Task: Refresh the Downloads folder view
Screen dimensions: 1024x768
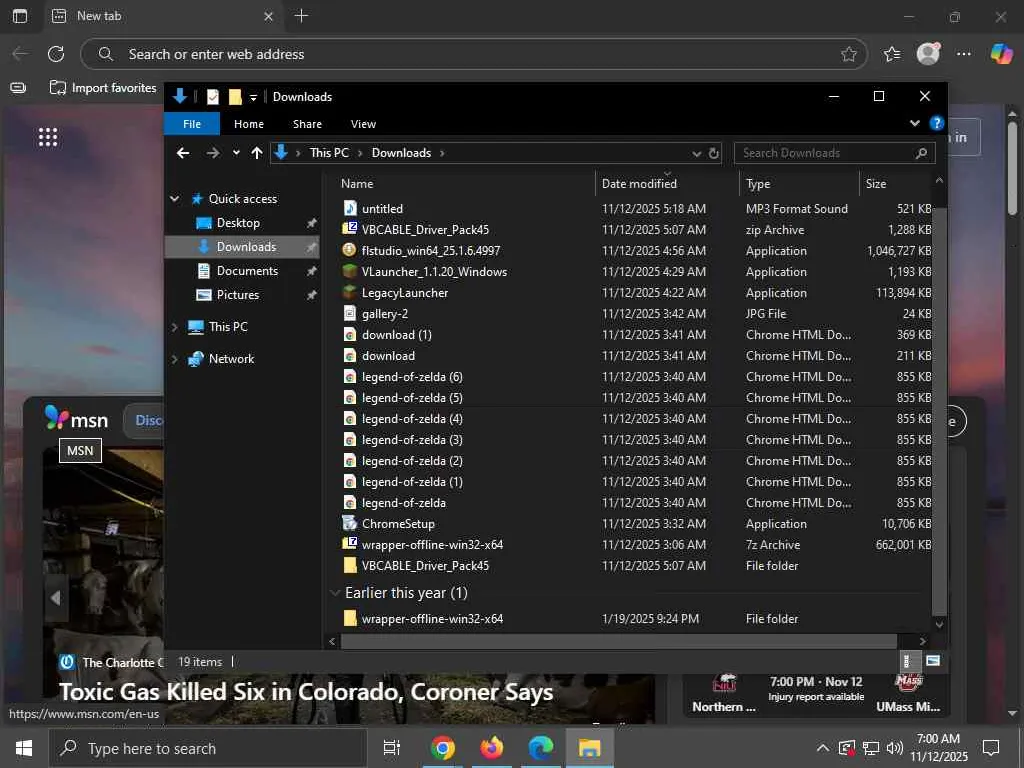Action: click(714, 153)
